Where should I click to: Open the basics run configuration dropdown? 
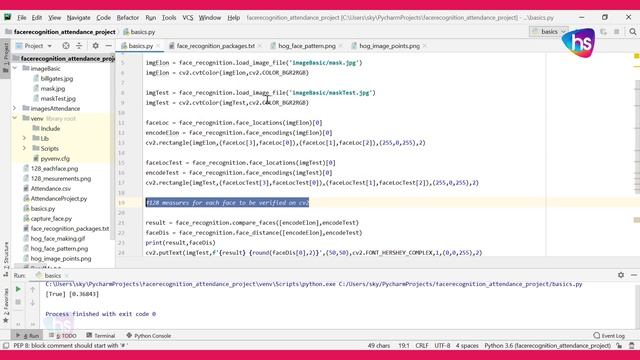tap(549, 31)
